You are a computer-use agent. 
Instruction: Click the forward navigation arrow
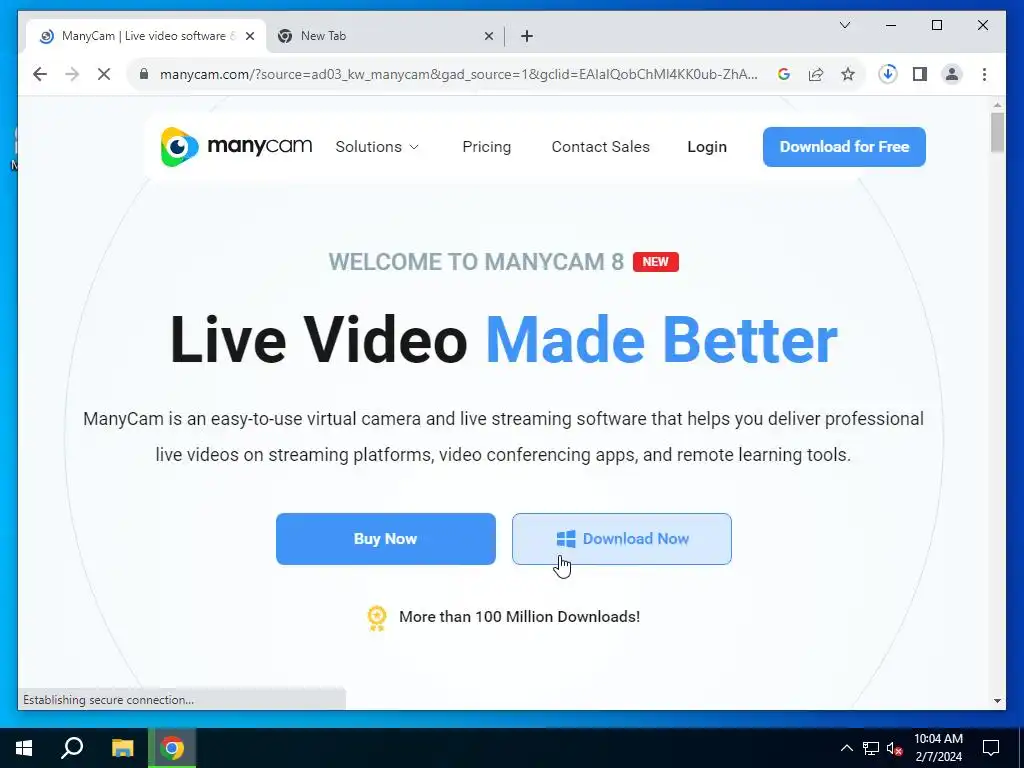[x=72, y=74]
